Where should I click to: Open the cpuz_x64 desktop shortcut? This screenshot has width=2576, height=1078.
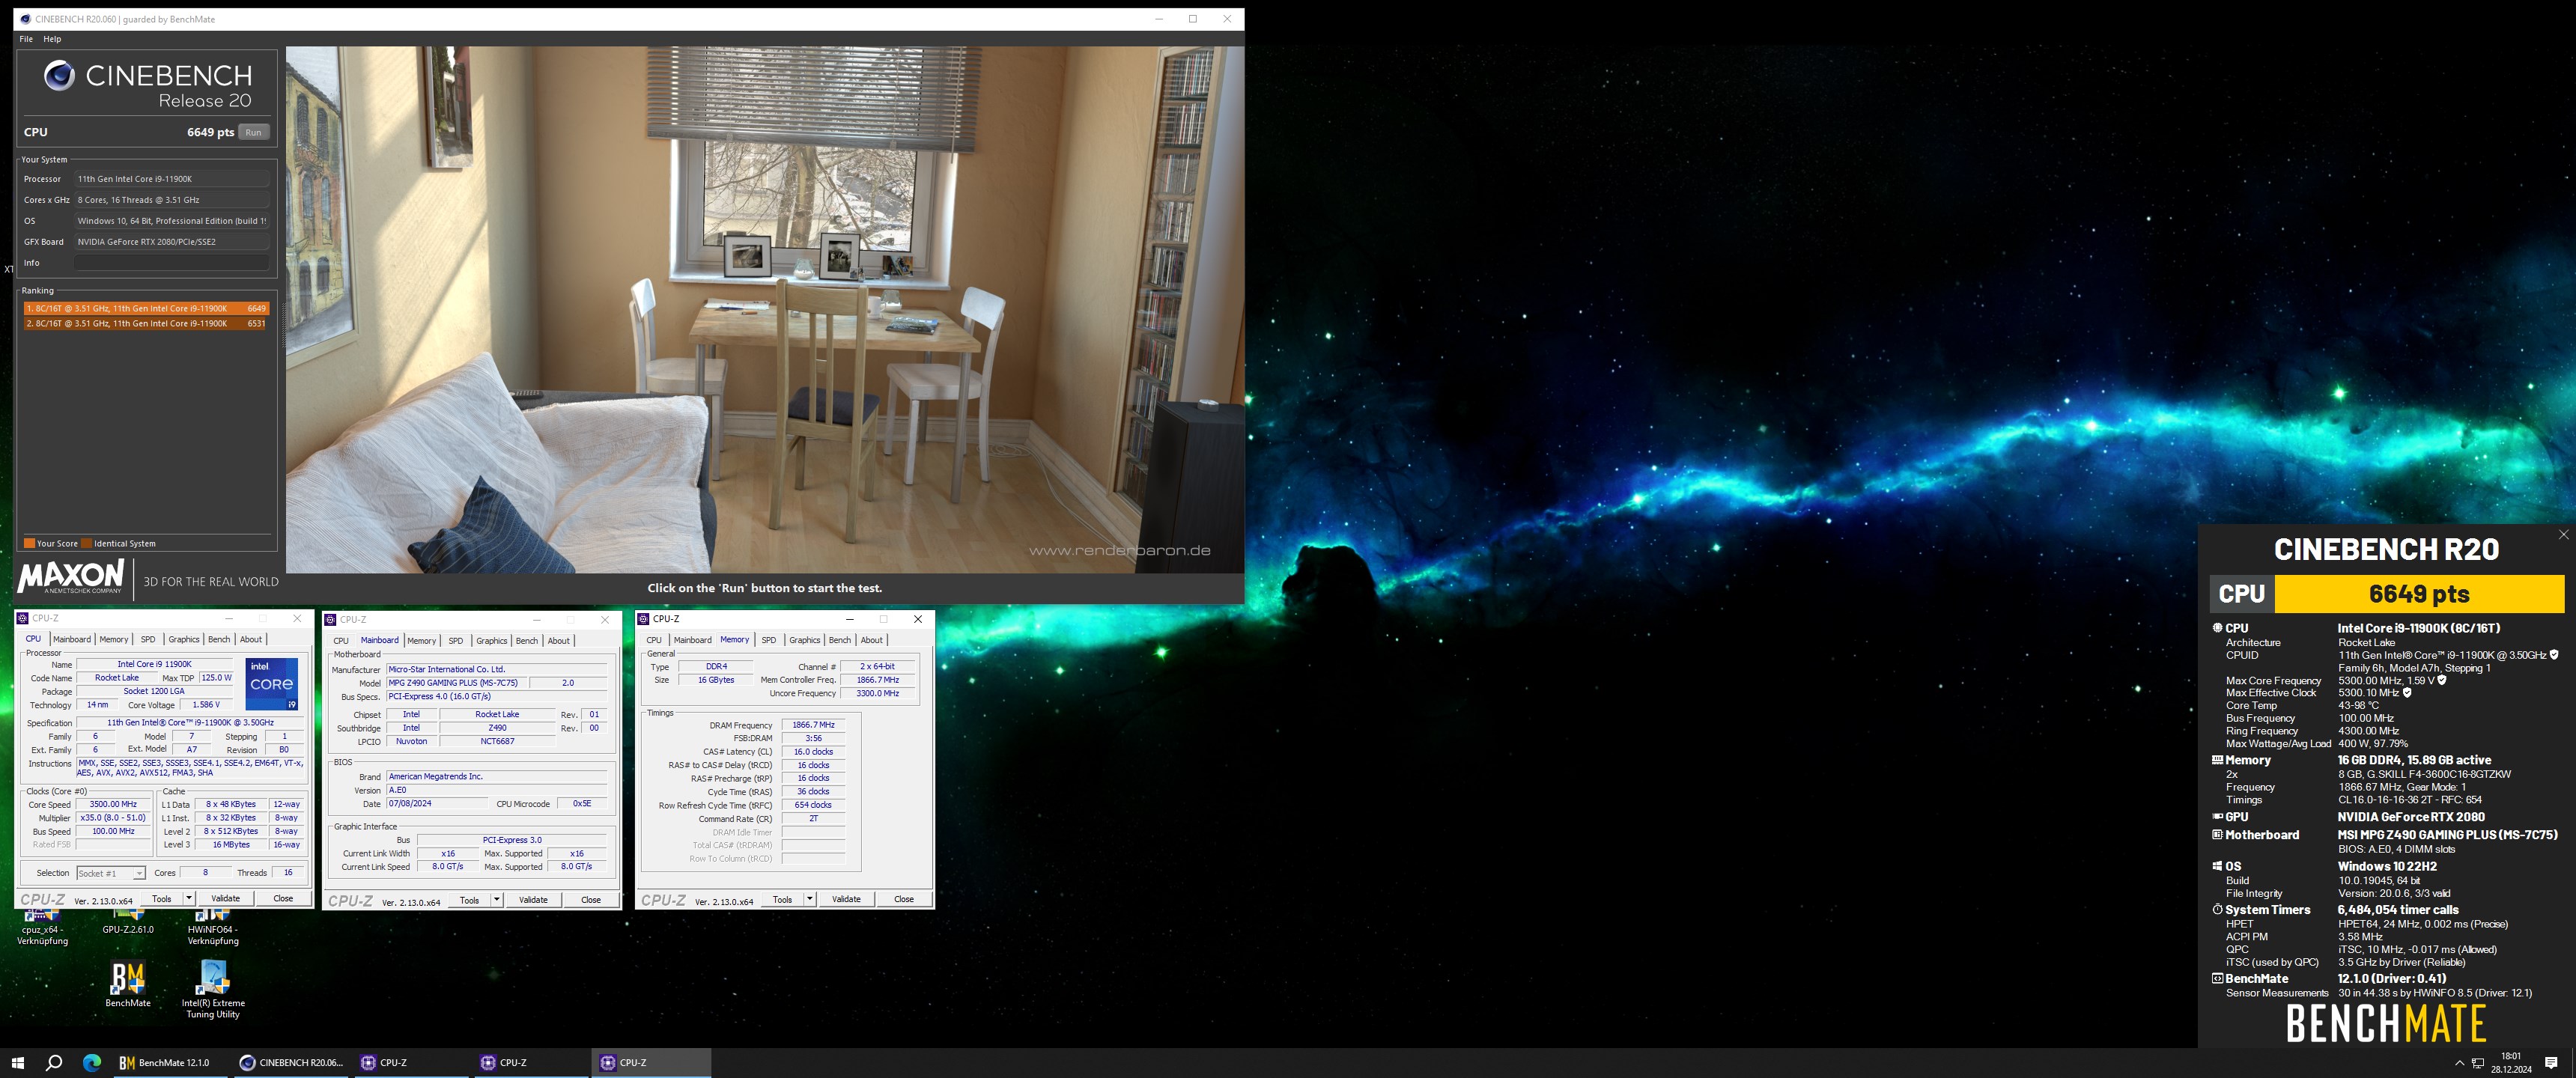point(42,927)
